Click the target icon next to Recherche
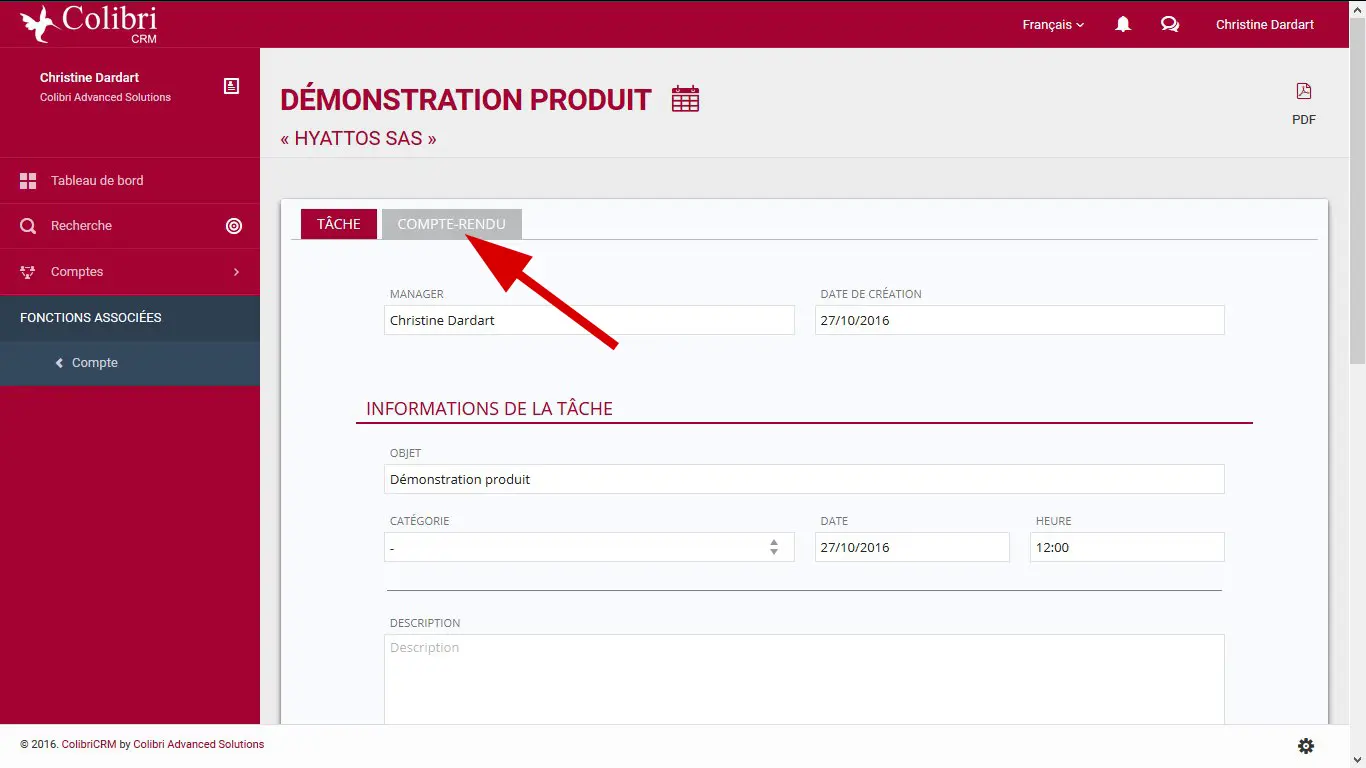This screenshot has height=768, width=1366. pos(234,226)
